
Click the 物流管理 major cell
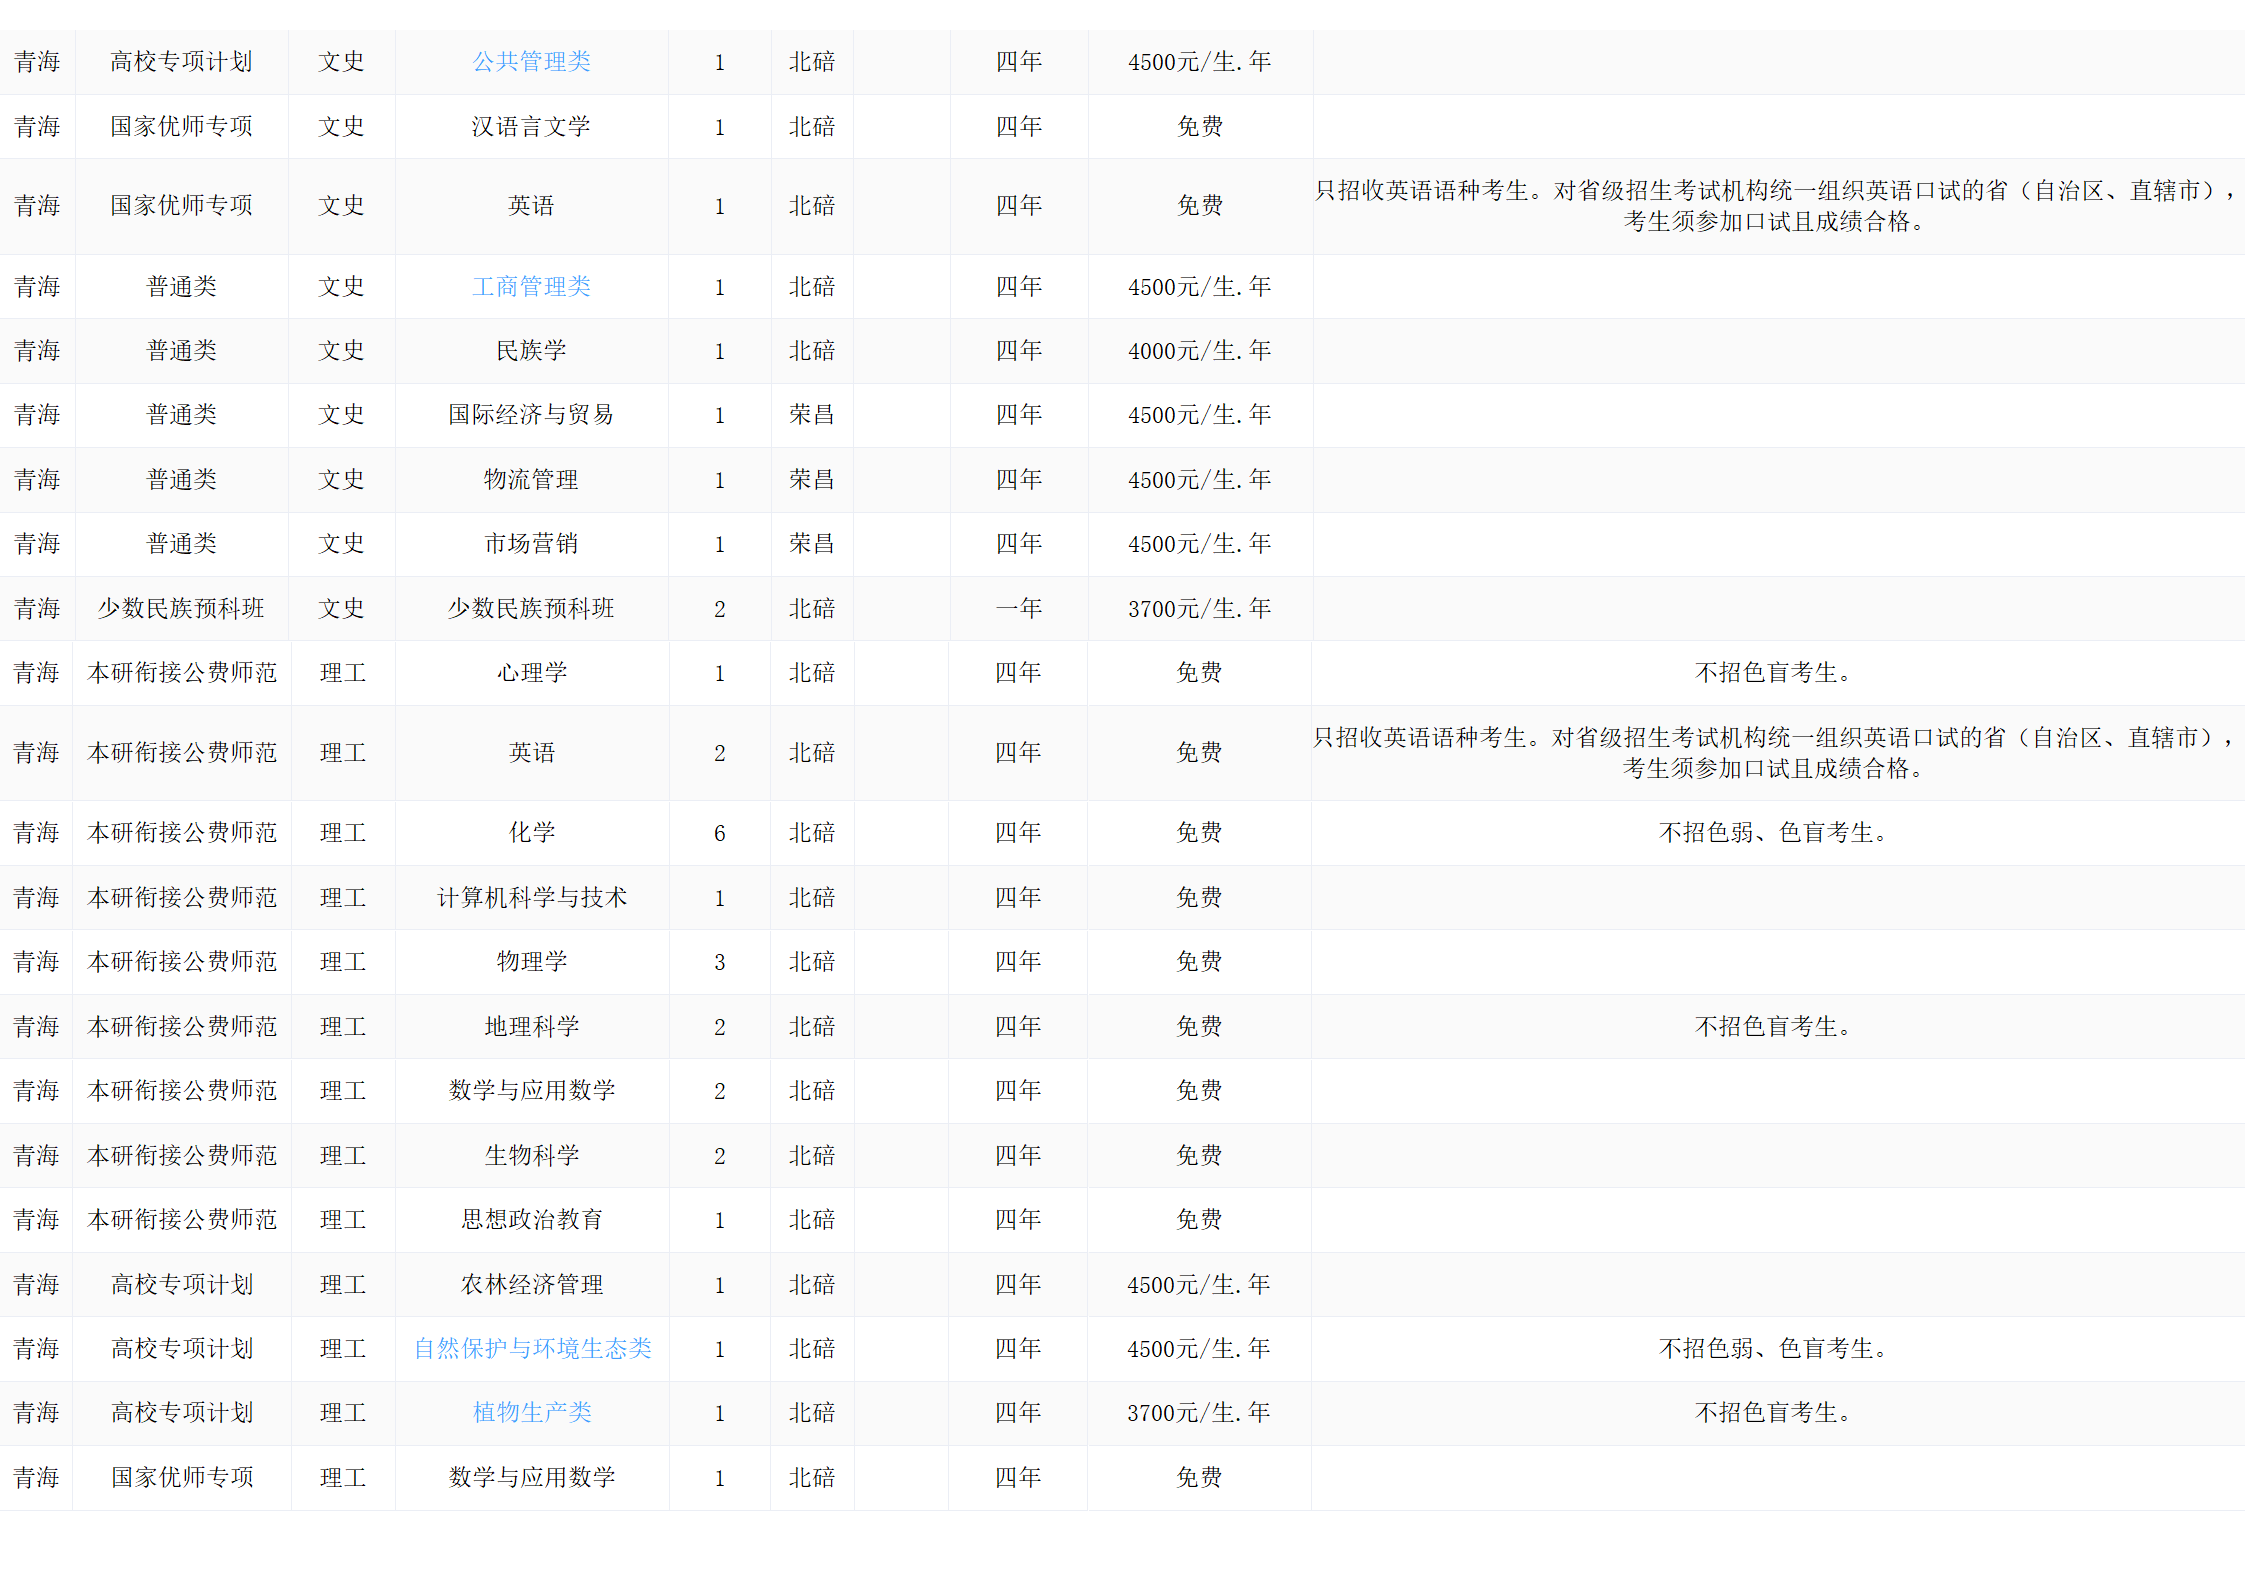point(531,480)
